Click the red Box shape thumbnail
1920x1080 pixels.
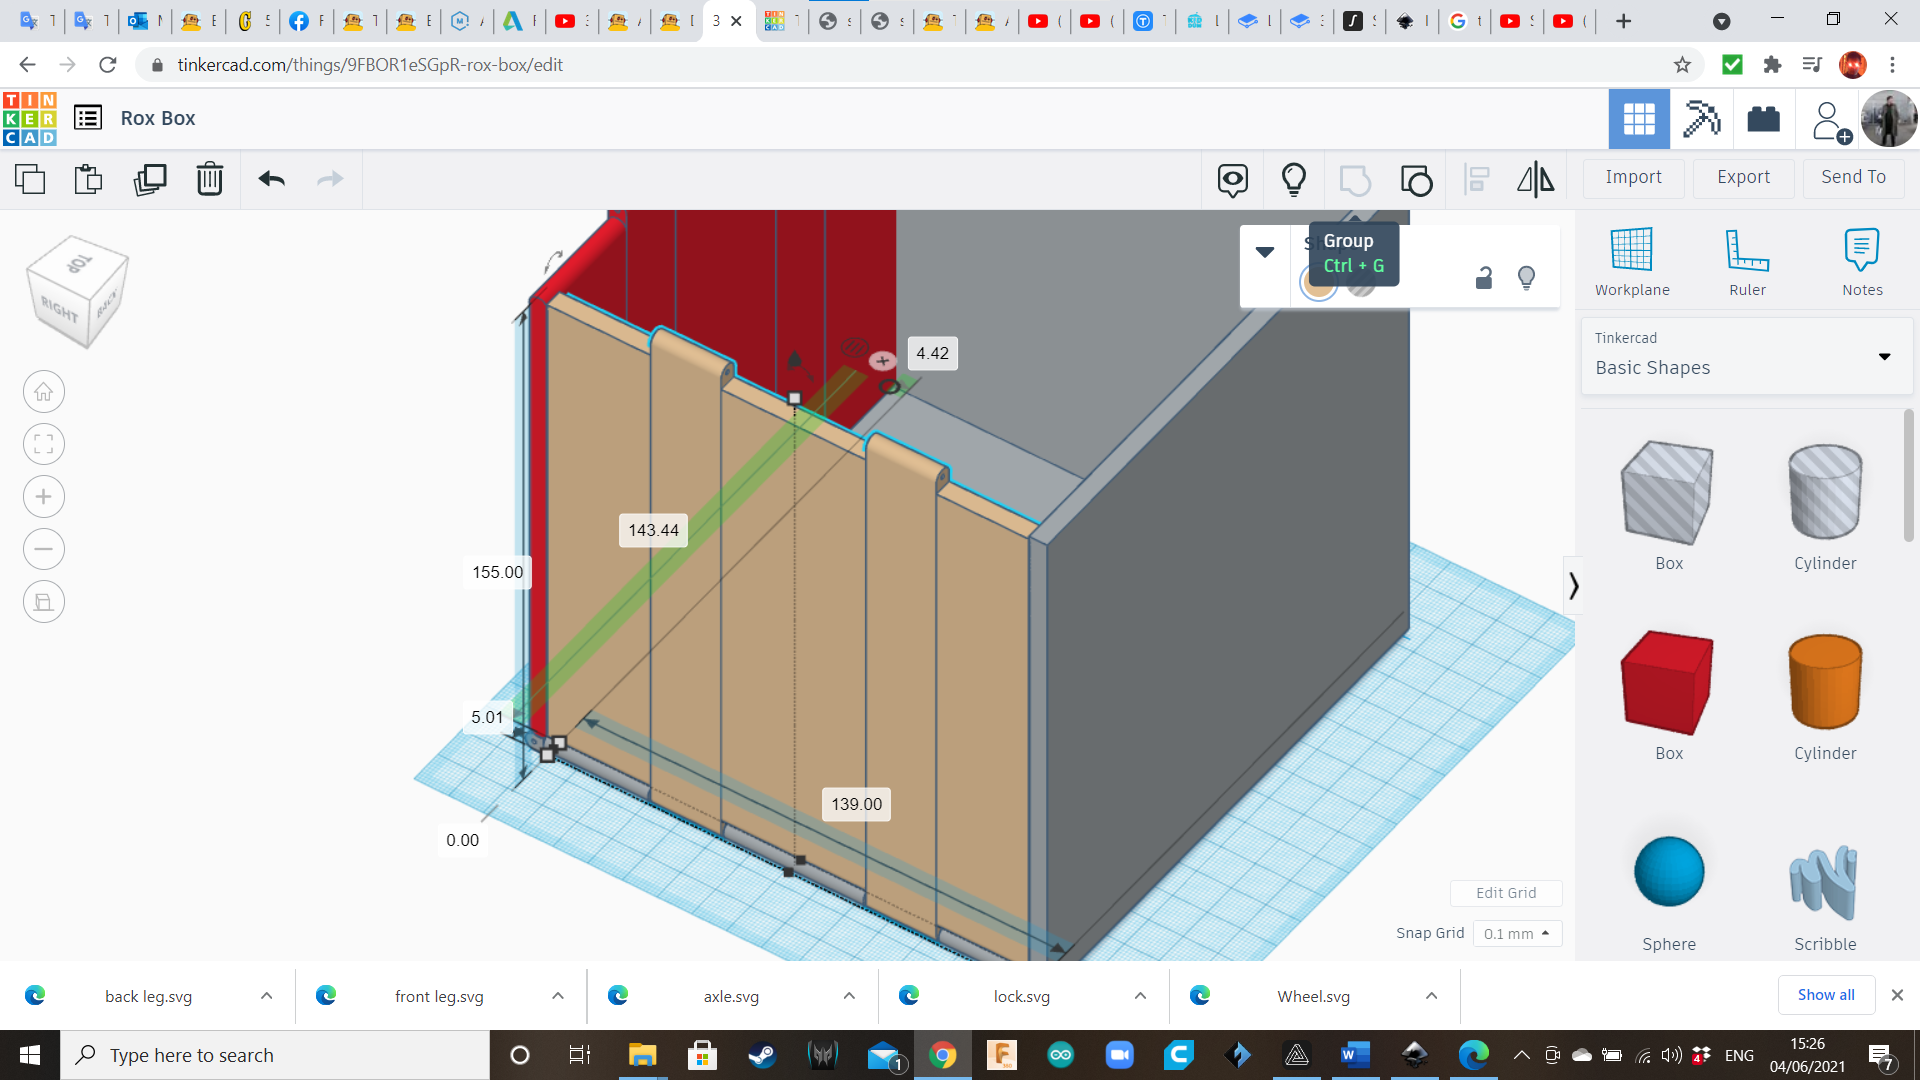click(x=1667, y=683)
